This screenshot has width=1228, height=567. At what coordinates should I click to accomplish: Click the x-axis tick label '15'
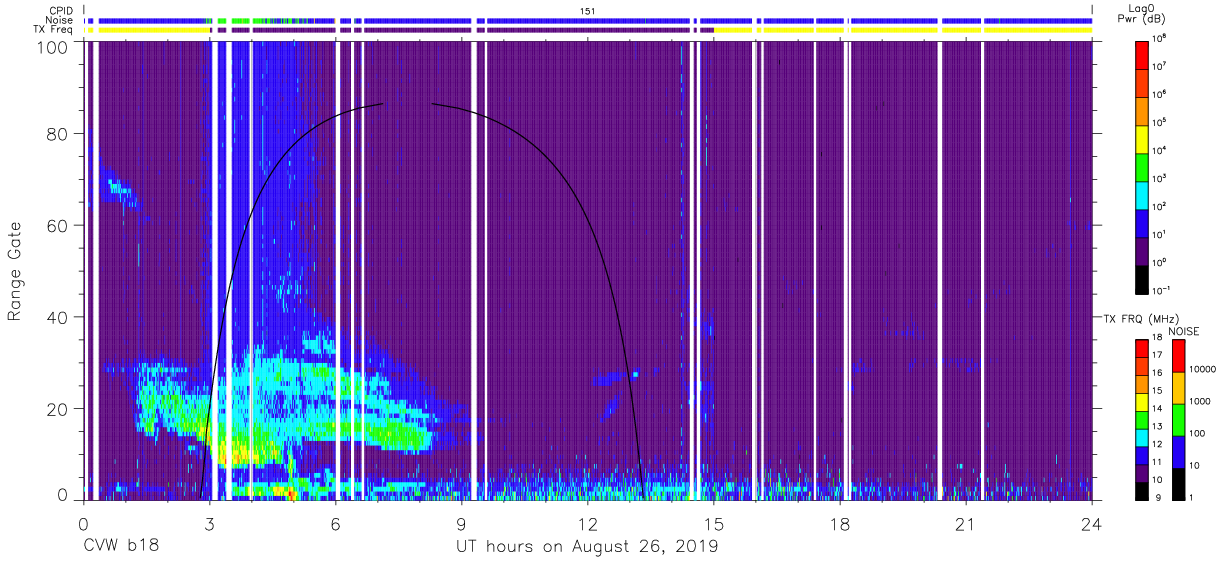713,525
